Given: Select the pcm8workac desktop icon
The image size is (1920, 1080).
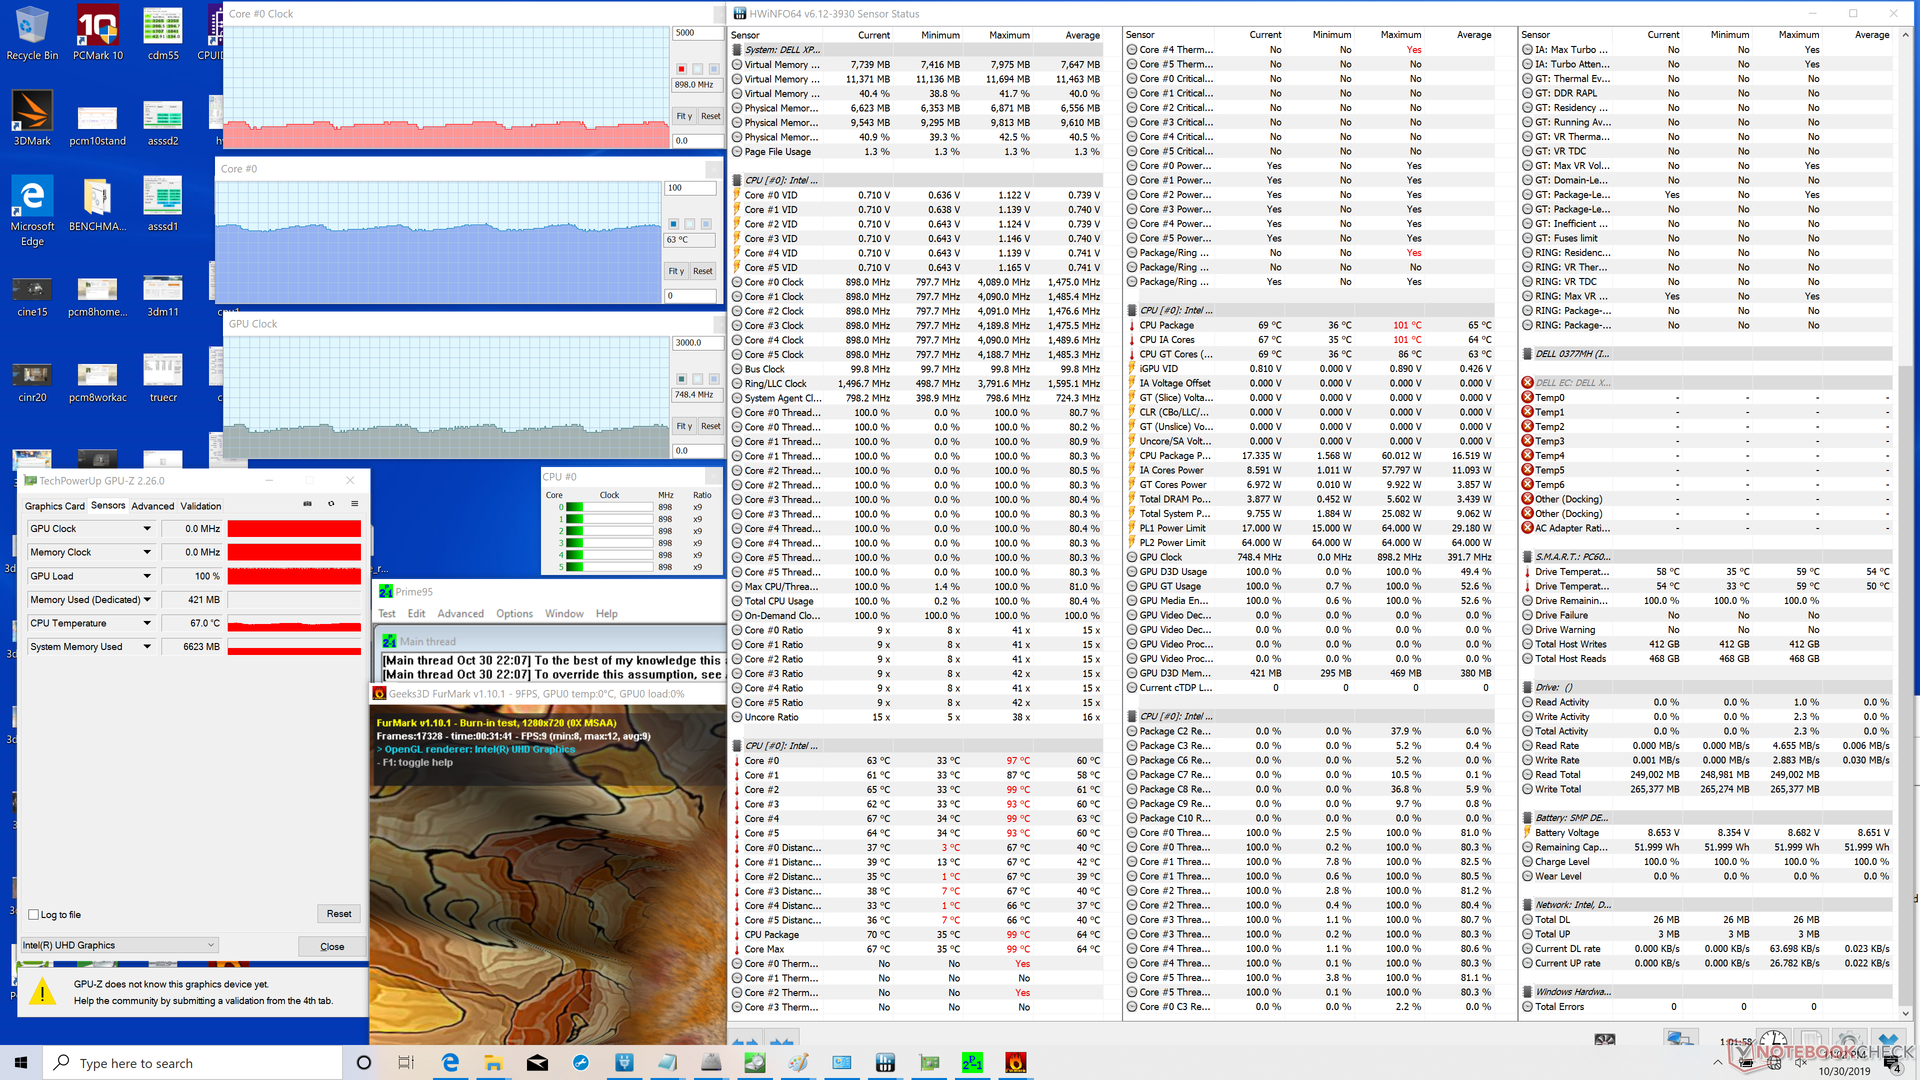Looking at the screenshot, I should pos(98,383).
